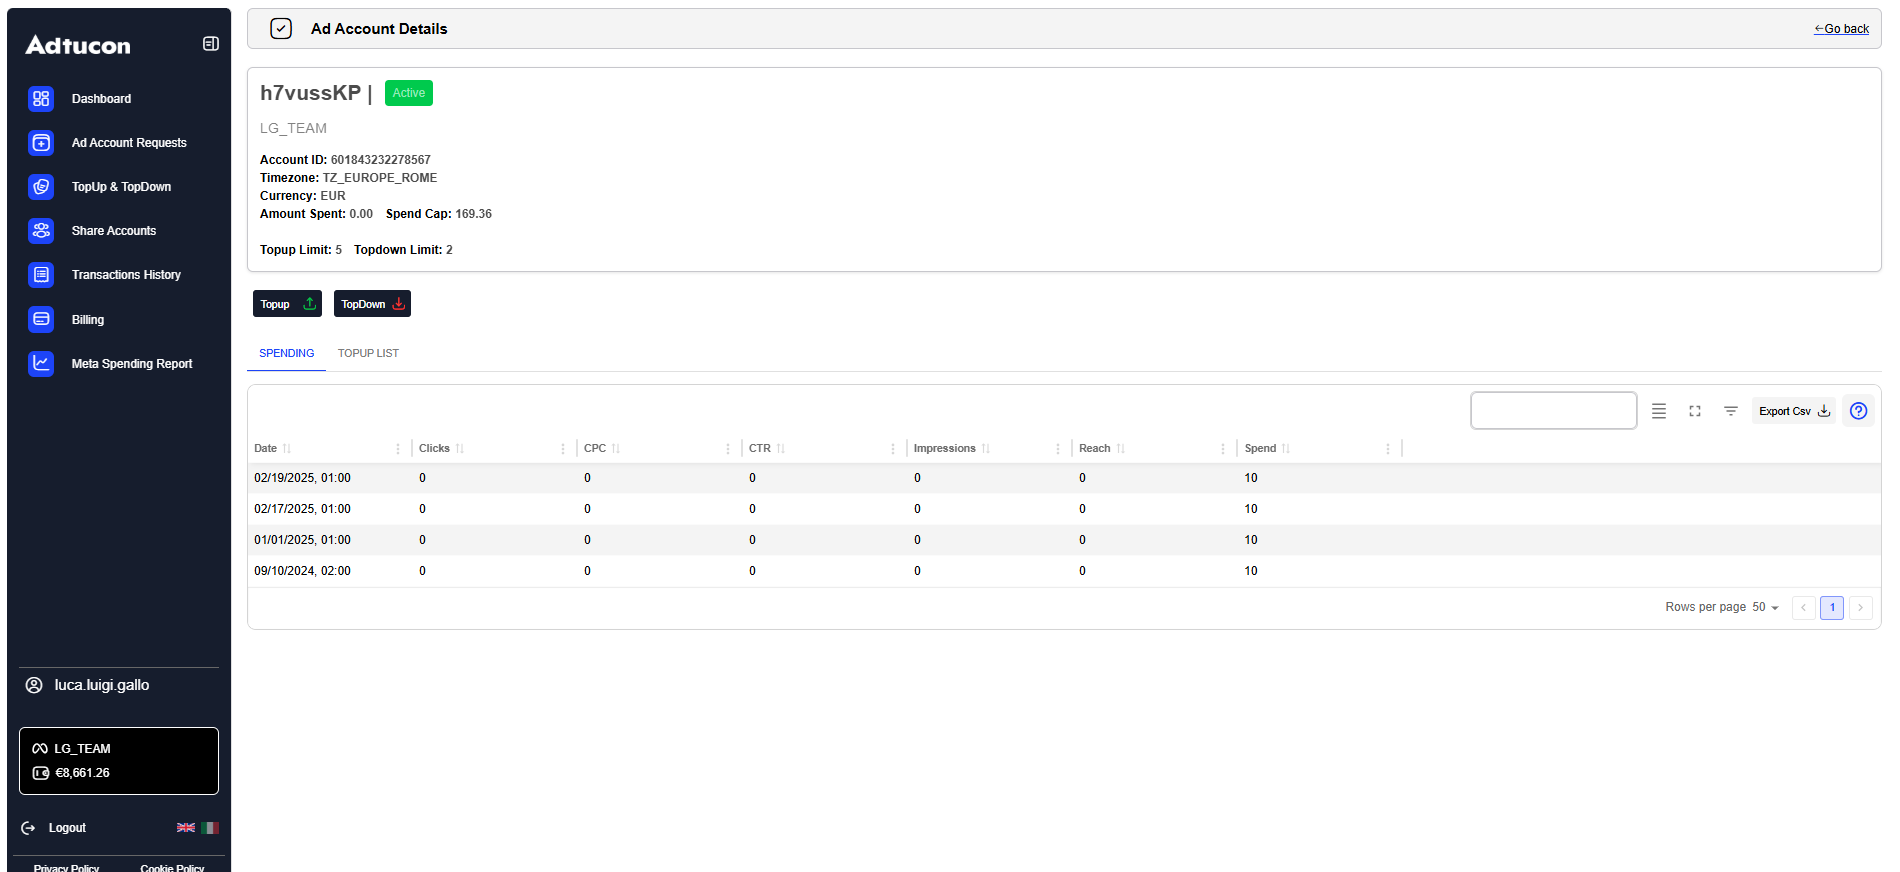Open the table filter icon
The height and width of the screenshot is (872, 1900).
tap(1731, 411)
